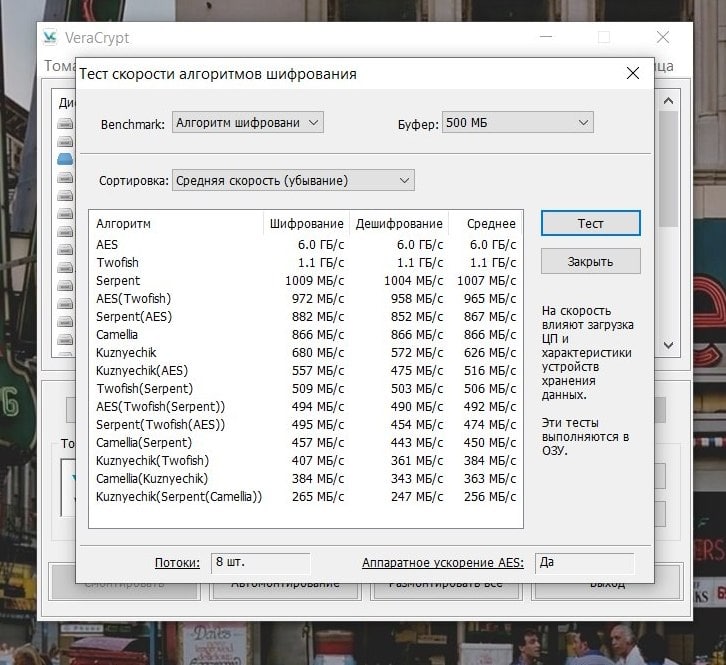Select the highlighted blue drive icon
Image resolution: width=726 pixels, height=665 pixels.
coord(65,159)
